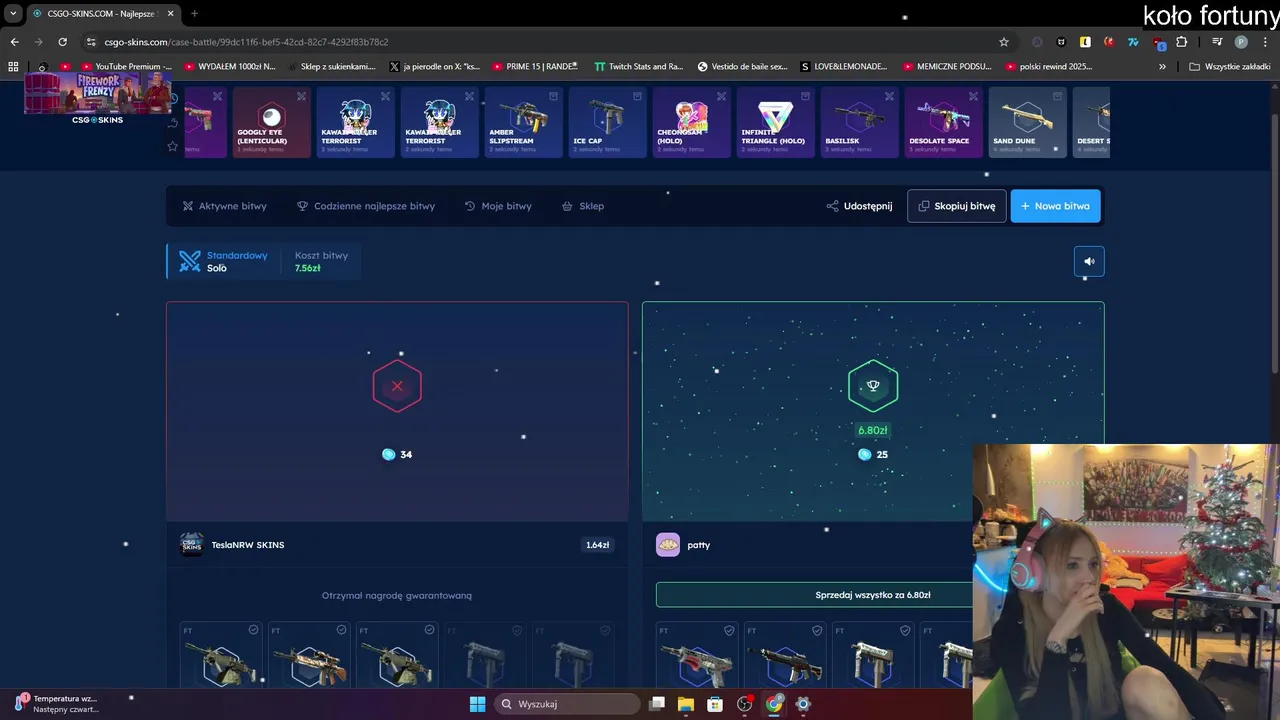Screen dimensions: 1280x720
Task: Open the Chrome three-dot menu
Action: [x=1266, y=42]
